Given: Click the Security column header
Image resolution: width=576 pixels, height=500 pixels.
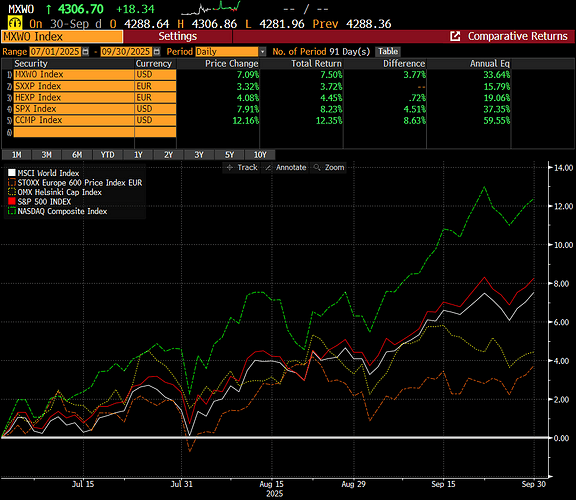Looking at the screenshot, I should tap(31, 64).
